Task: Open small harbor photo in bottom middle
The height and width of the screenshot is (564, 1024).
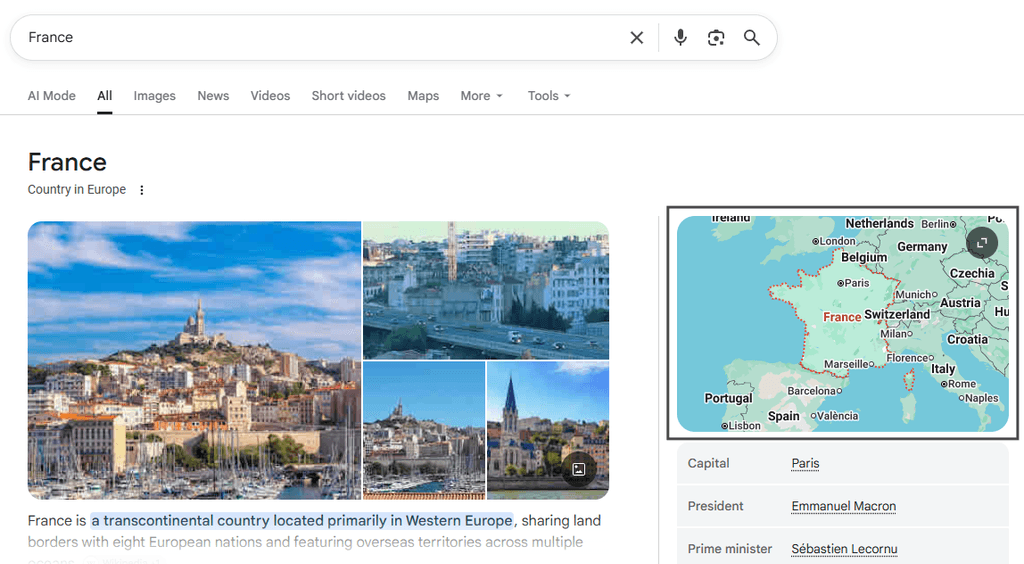Action: (x=424, y=430)
